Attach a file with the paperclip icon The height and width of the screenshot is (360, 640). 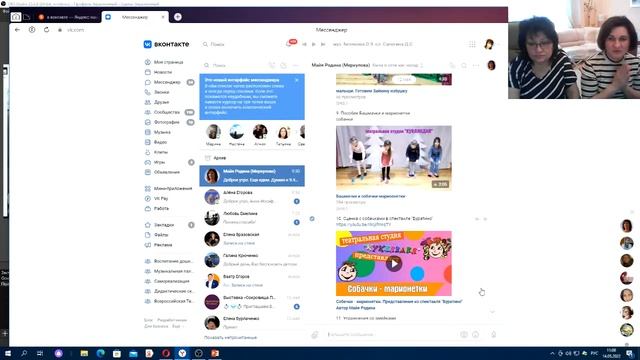(314, 335)
